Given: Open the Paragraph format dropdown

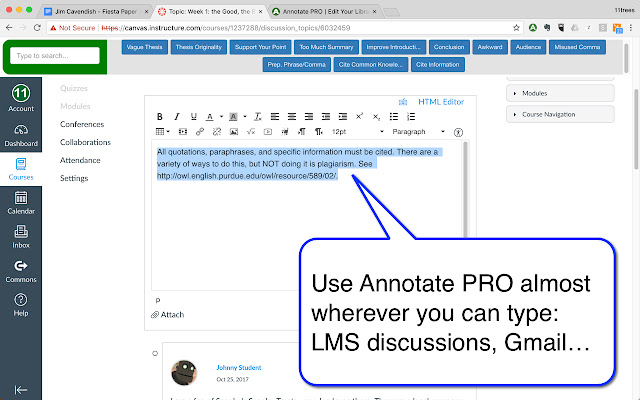Looking at the screenshot, I should (x=418, y=131).
